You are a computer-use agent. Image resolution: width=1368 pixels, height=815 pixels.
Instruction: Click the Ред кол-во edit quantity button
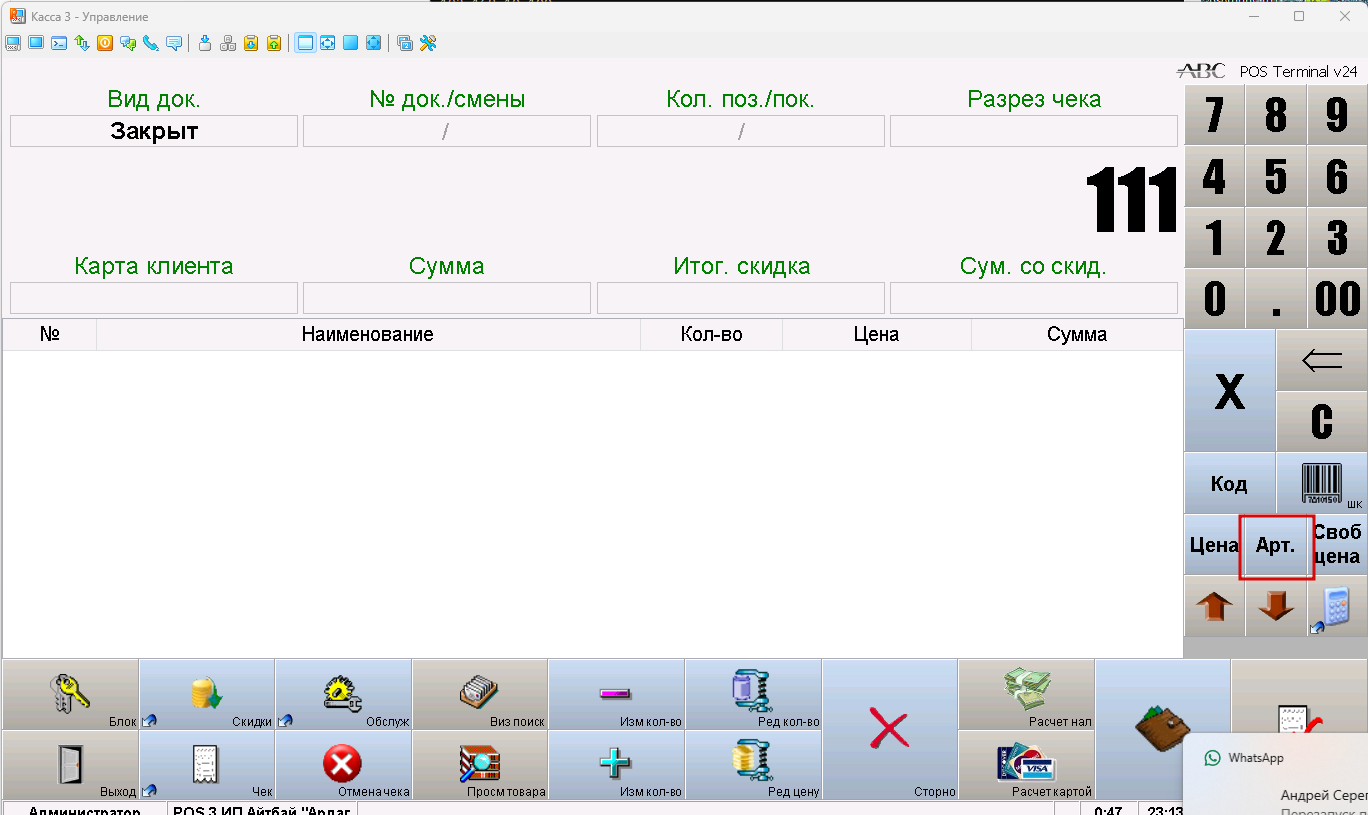(753, 694)
